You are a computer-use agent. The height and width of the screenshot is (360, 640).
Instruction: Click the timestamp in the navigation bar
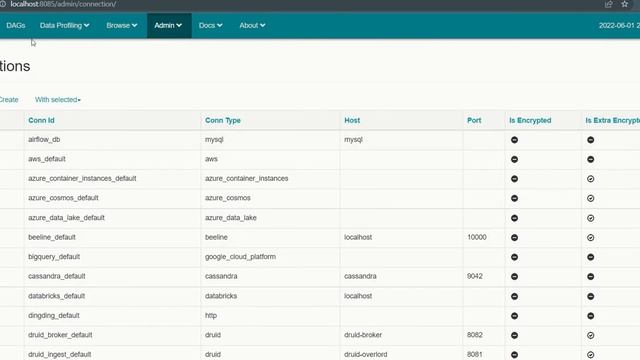coord(619,25)
